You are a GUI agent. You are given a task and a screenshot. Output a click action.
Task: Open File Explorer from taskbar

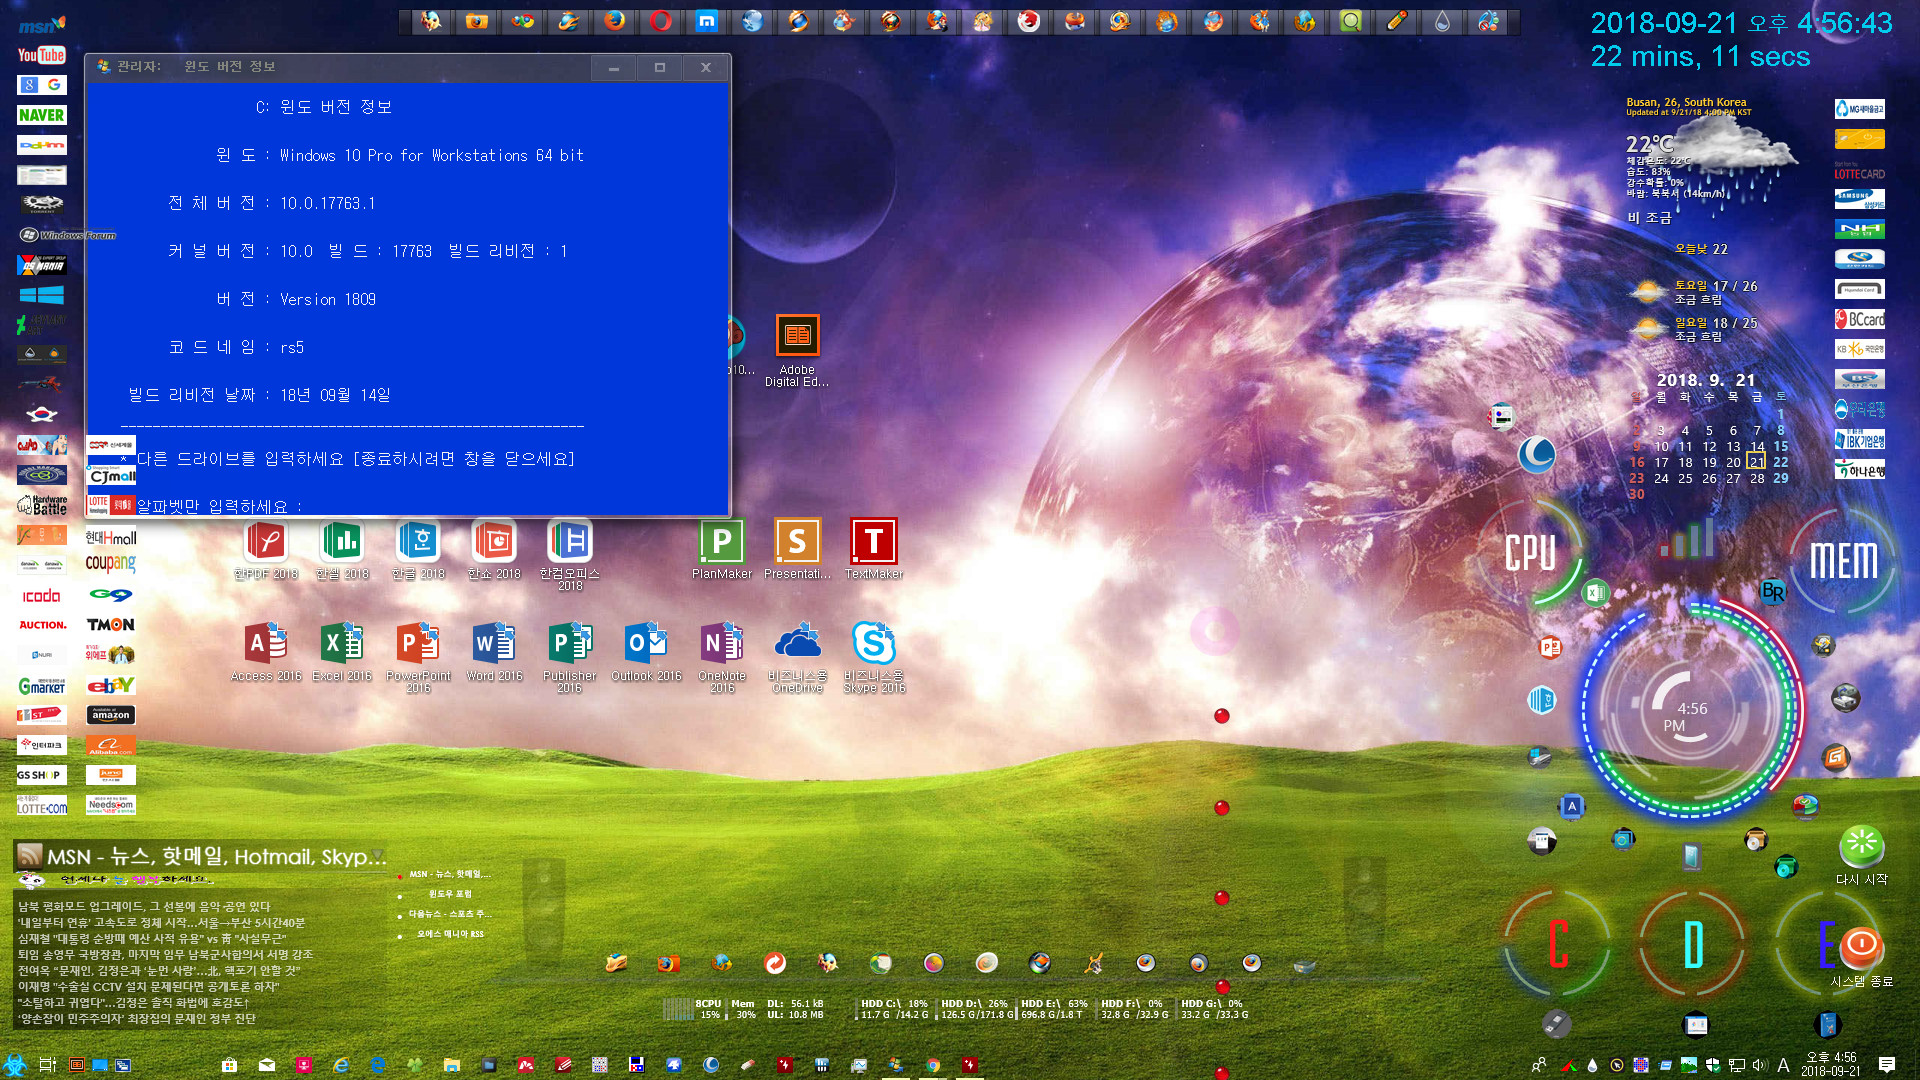(451, 1065)
